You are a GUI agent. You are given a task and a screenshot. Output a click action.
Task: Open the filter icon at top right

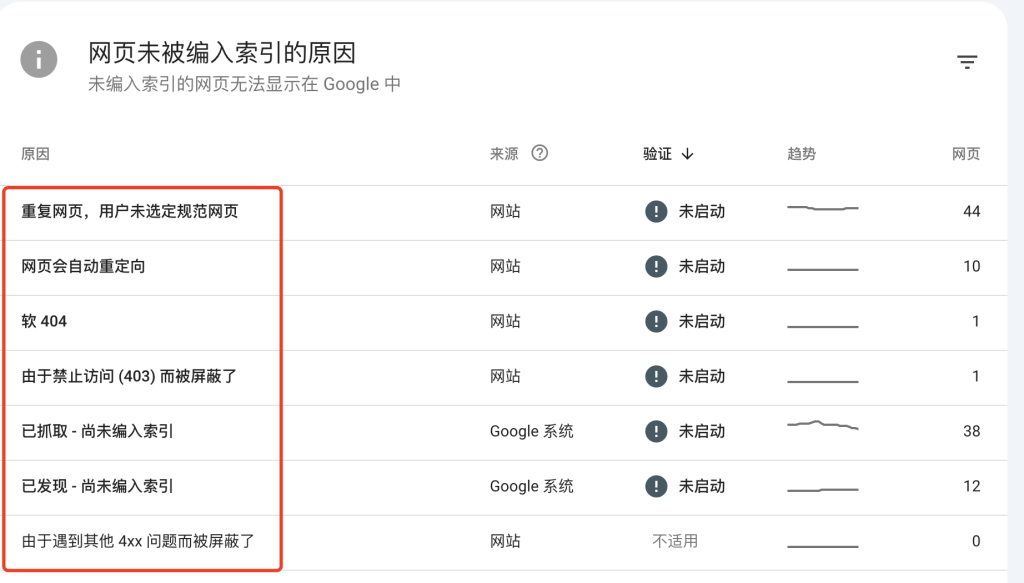[967, 62]
